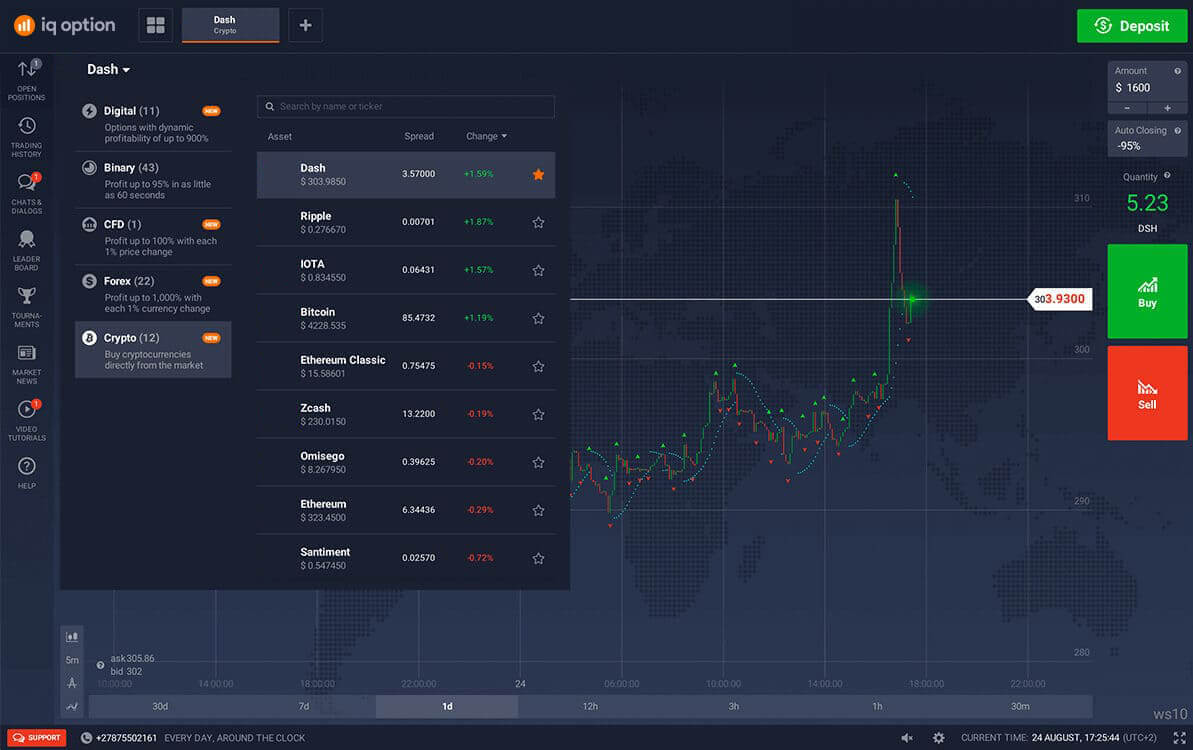Screen dimensions: 1193x750
Task: Open Trading History from the sidebar
Action: (x=27, y=137)
